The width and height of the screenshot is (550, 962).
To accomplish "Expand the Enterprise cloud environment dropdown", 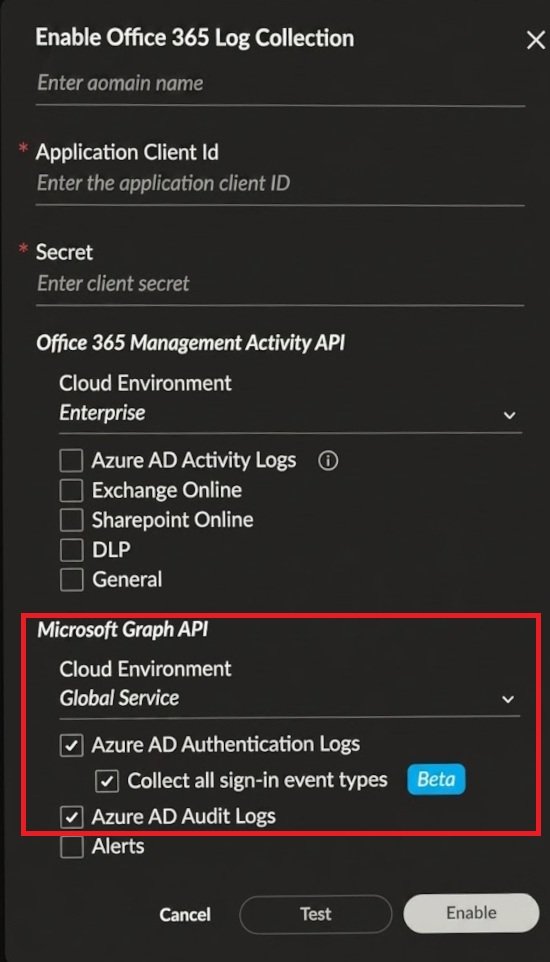I will [290, 414].
